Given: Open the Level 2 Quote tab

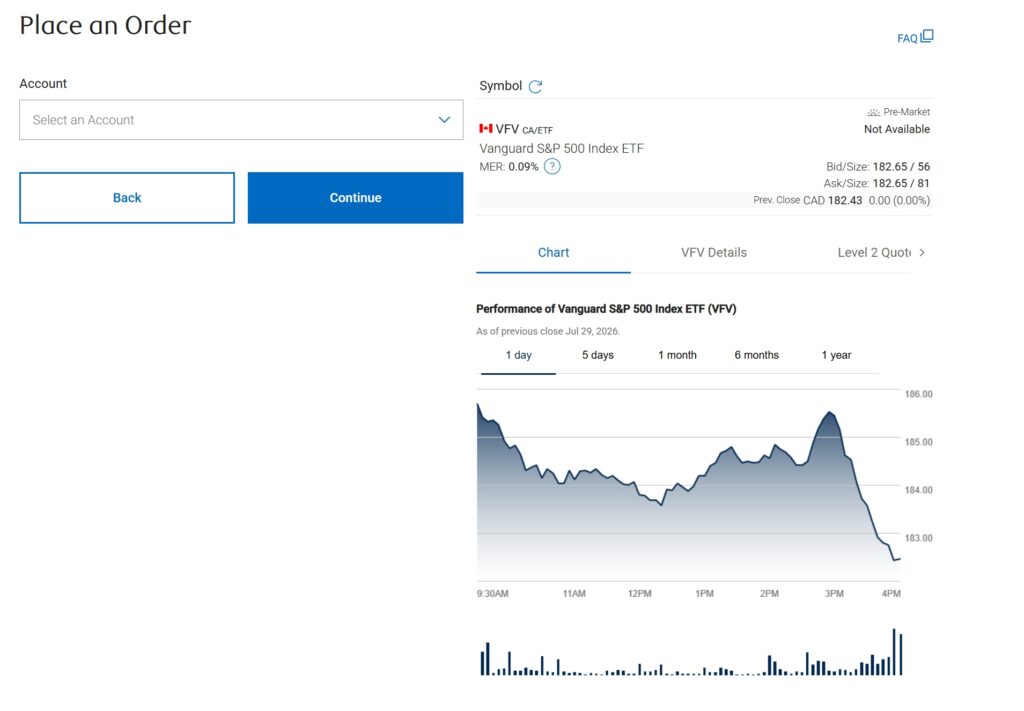Looking at the screenshot, I should [874, 253].
